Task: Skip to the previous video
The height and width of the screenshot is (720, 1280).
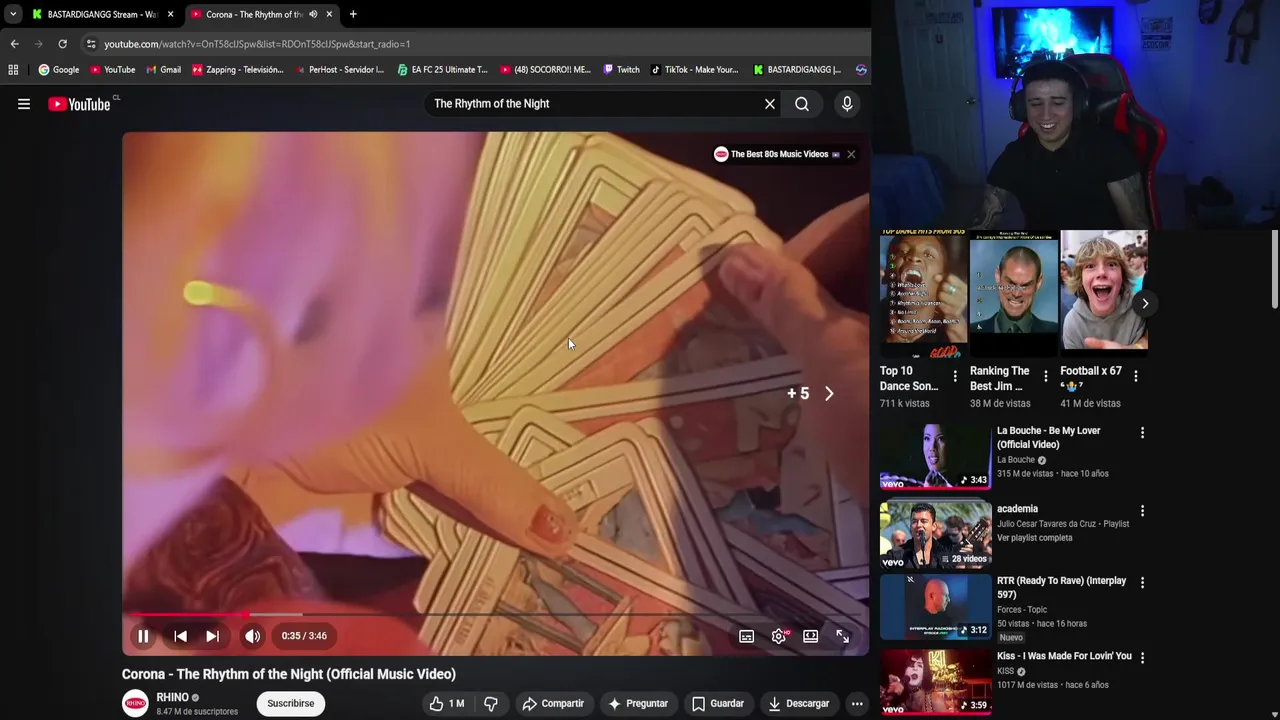Action: coord(180,636)
